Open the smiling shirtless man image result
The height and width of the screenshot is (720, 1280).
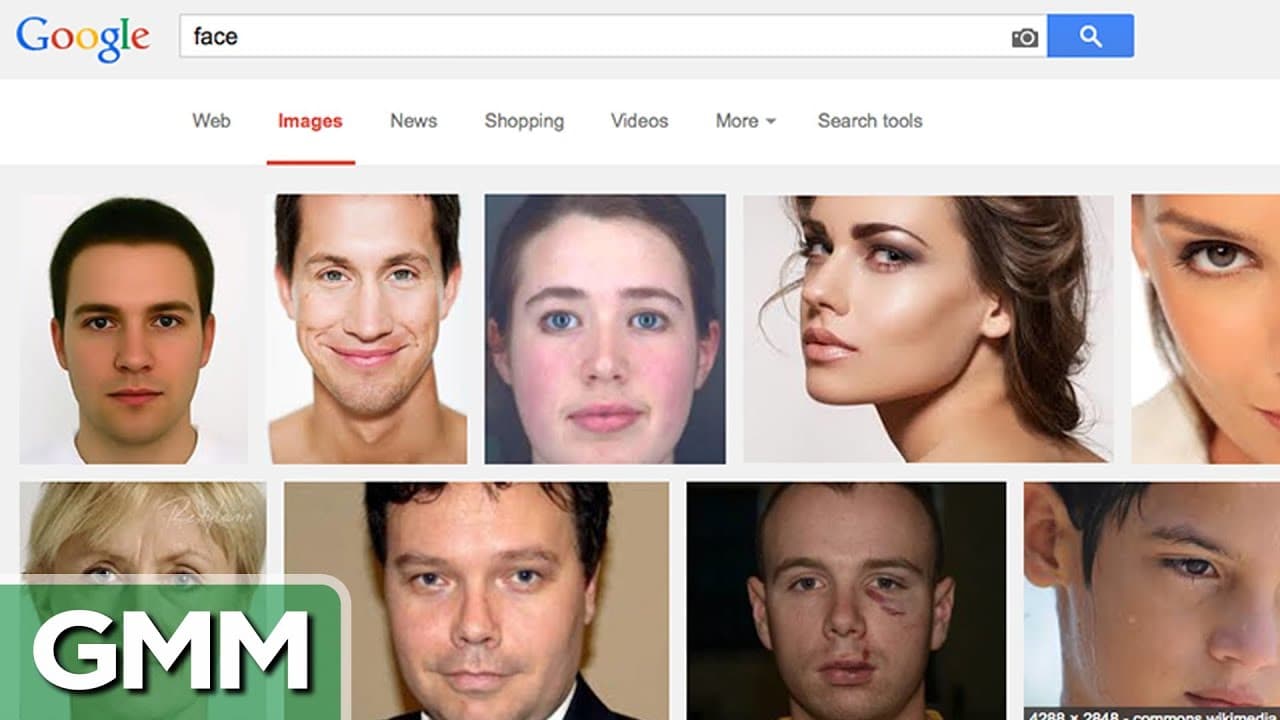[367, 329]
